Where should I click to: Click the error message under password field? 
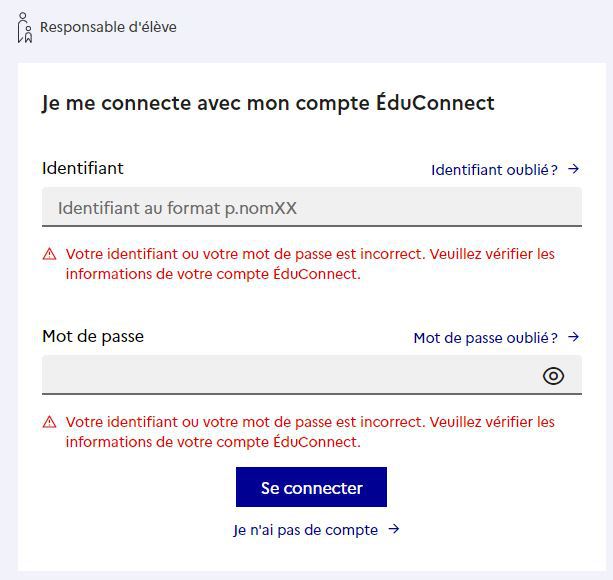point(310,432)
